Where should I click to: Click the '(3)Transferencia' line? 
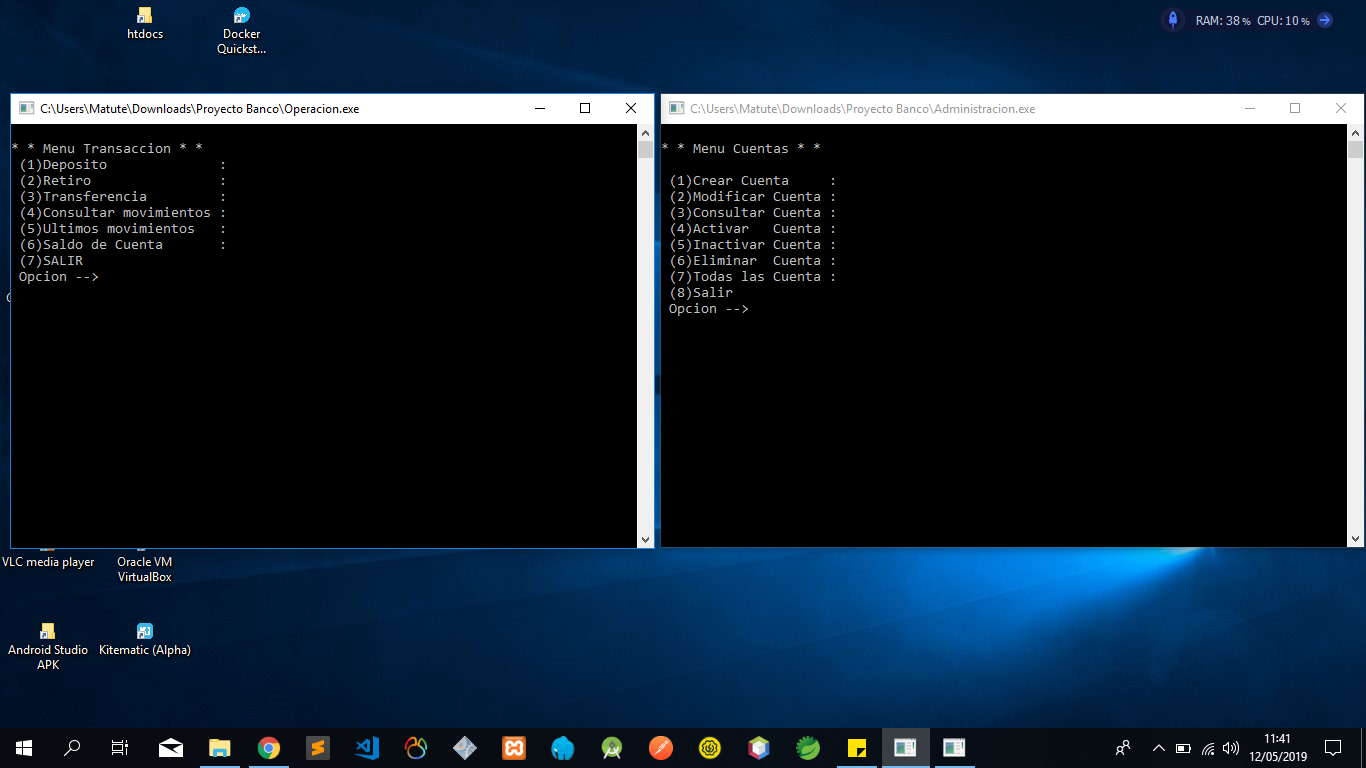point(123,197)
